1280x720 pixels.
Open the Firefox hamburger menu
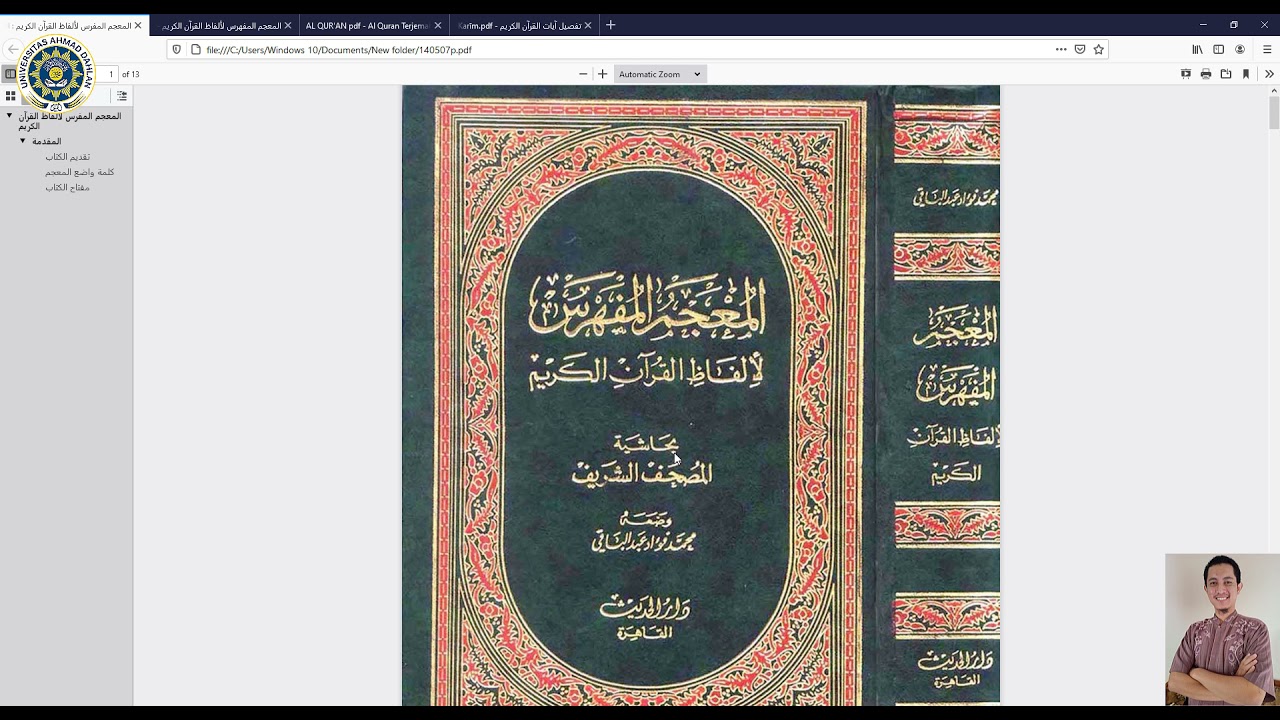[x=1267, y=49]
